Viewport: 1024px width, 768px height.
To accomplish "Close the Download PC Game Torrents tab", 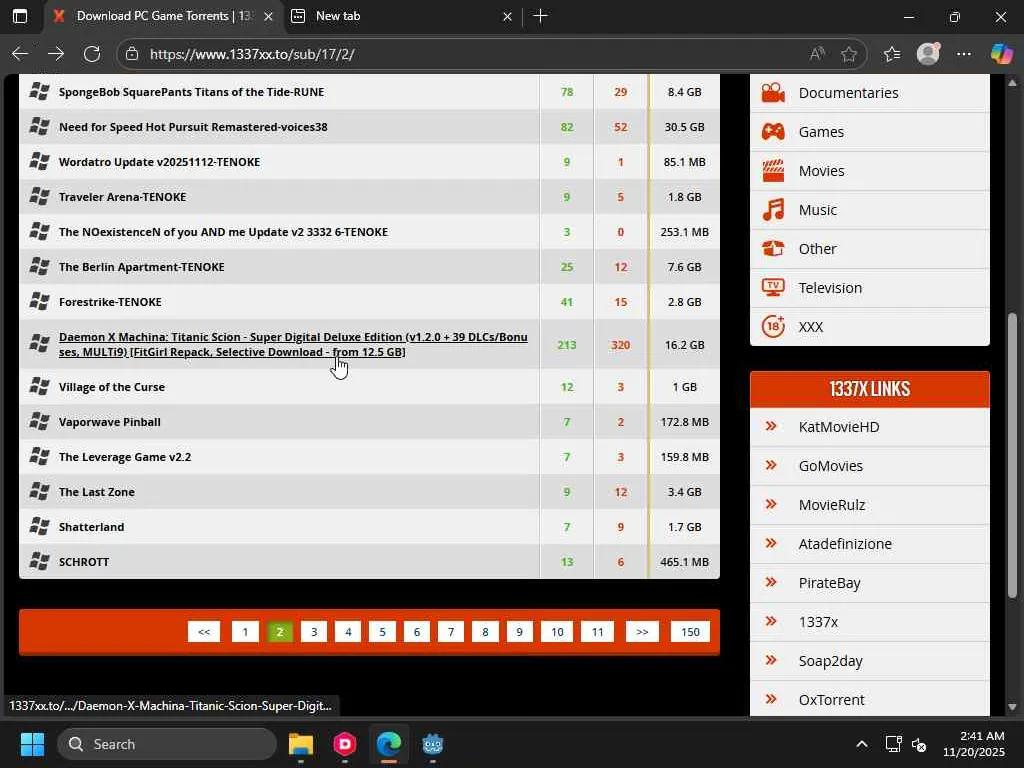I will [268, 17].
